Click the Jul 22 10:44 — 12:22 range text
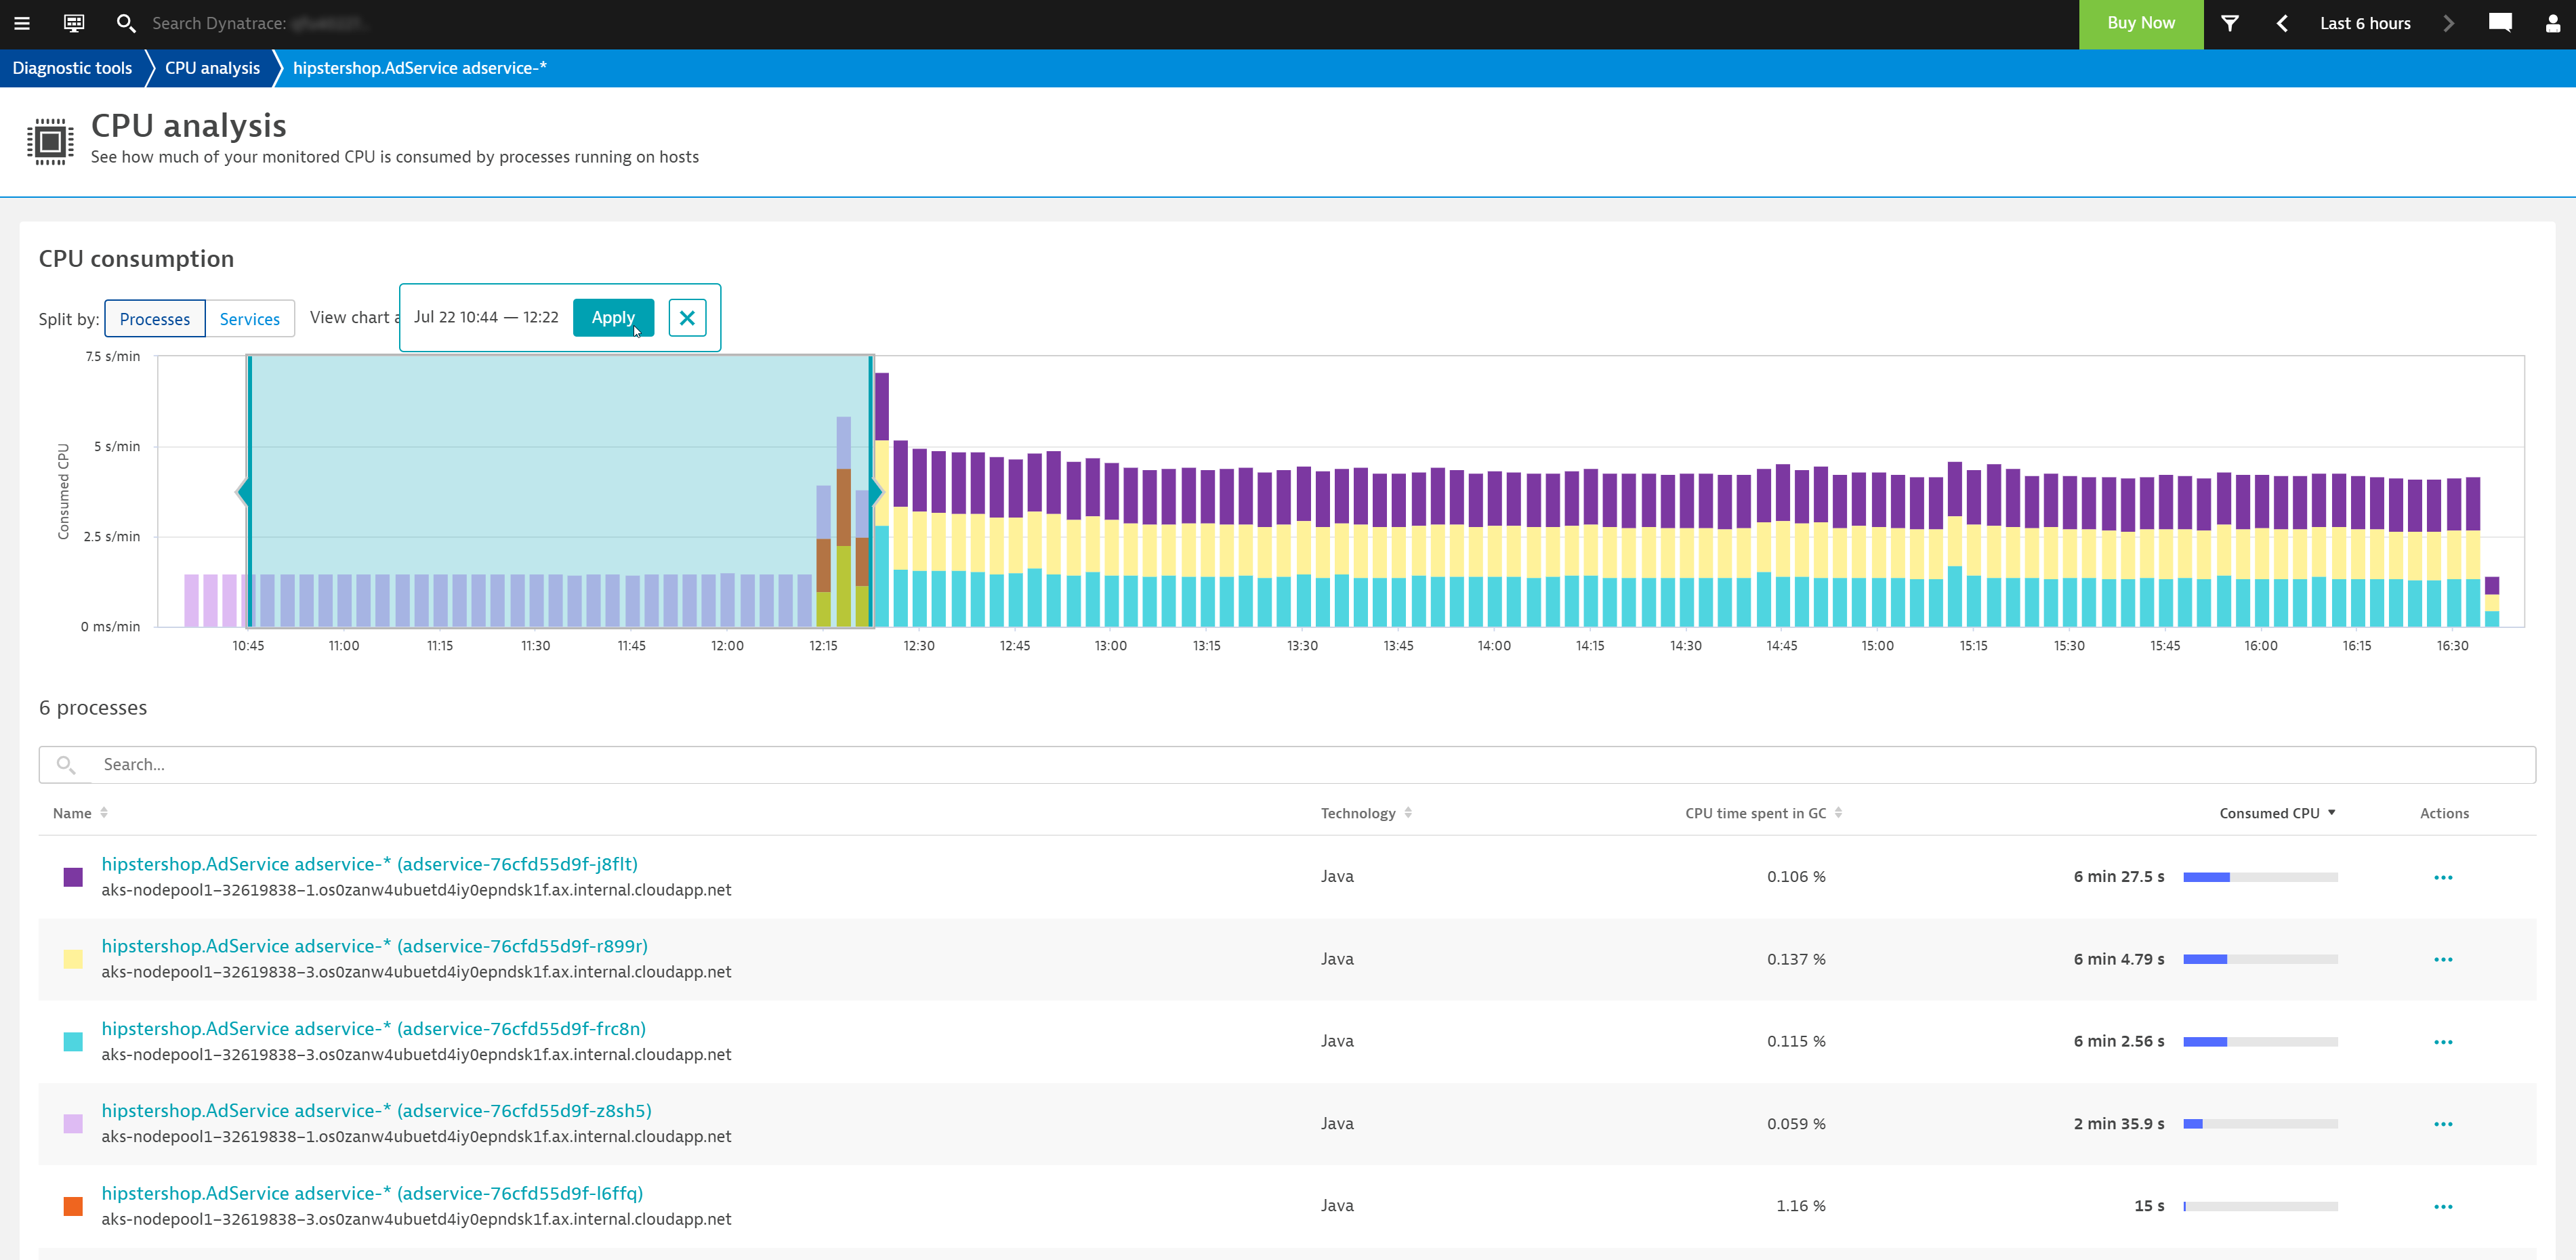 (x=486, y=318)
